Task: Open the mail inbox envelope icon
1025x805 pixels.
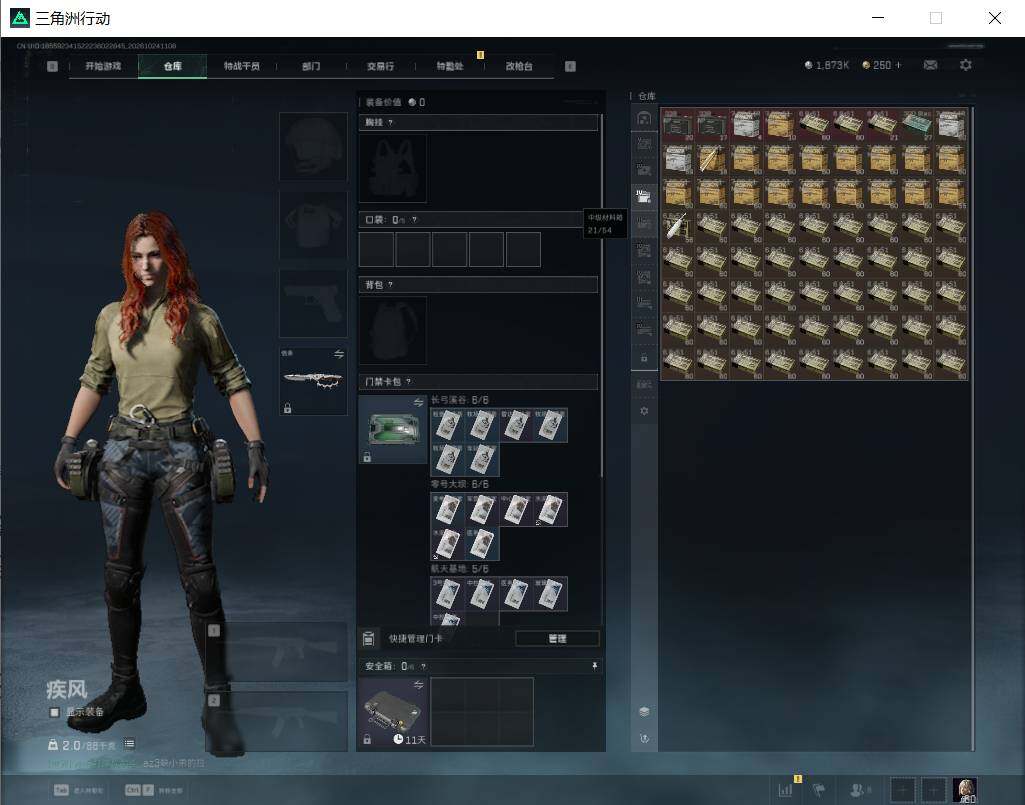Action: (930, 65)
